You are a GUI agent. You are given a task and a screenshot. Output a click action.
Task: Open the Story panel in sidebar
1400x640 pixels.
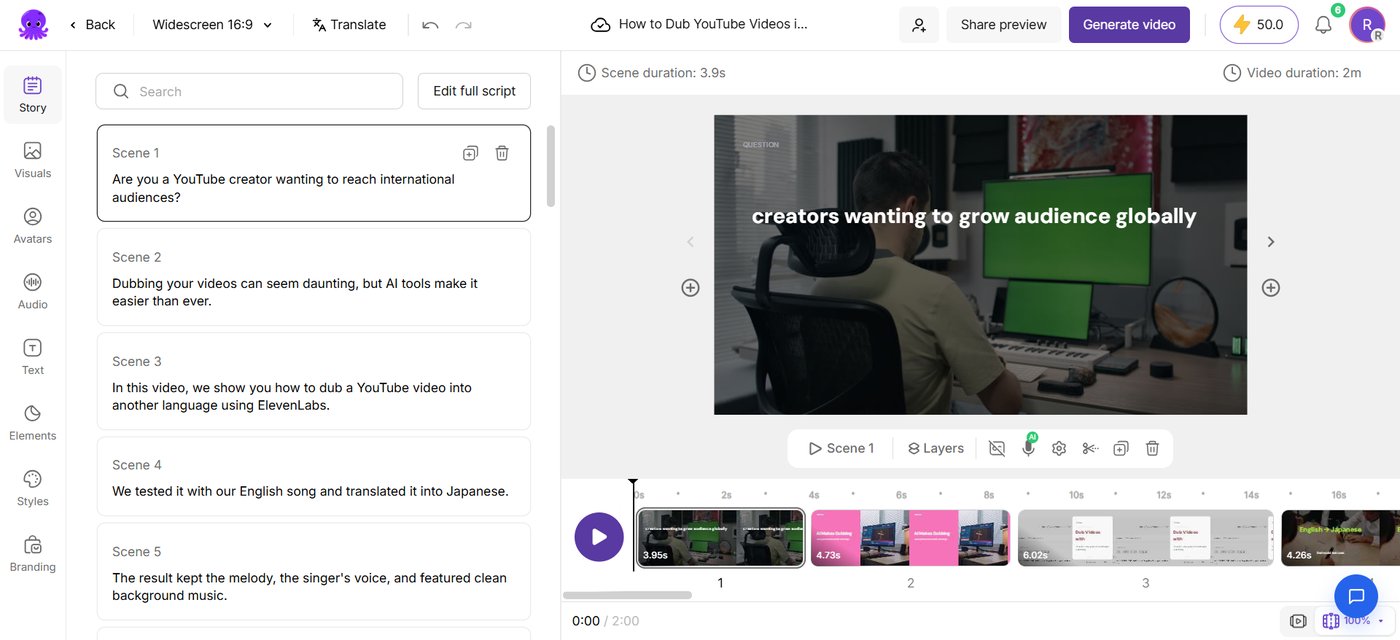click(33, 95)
